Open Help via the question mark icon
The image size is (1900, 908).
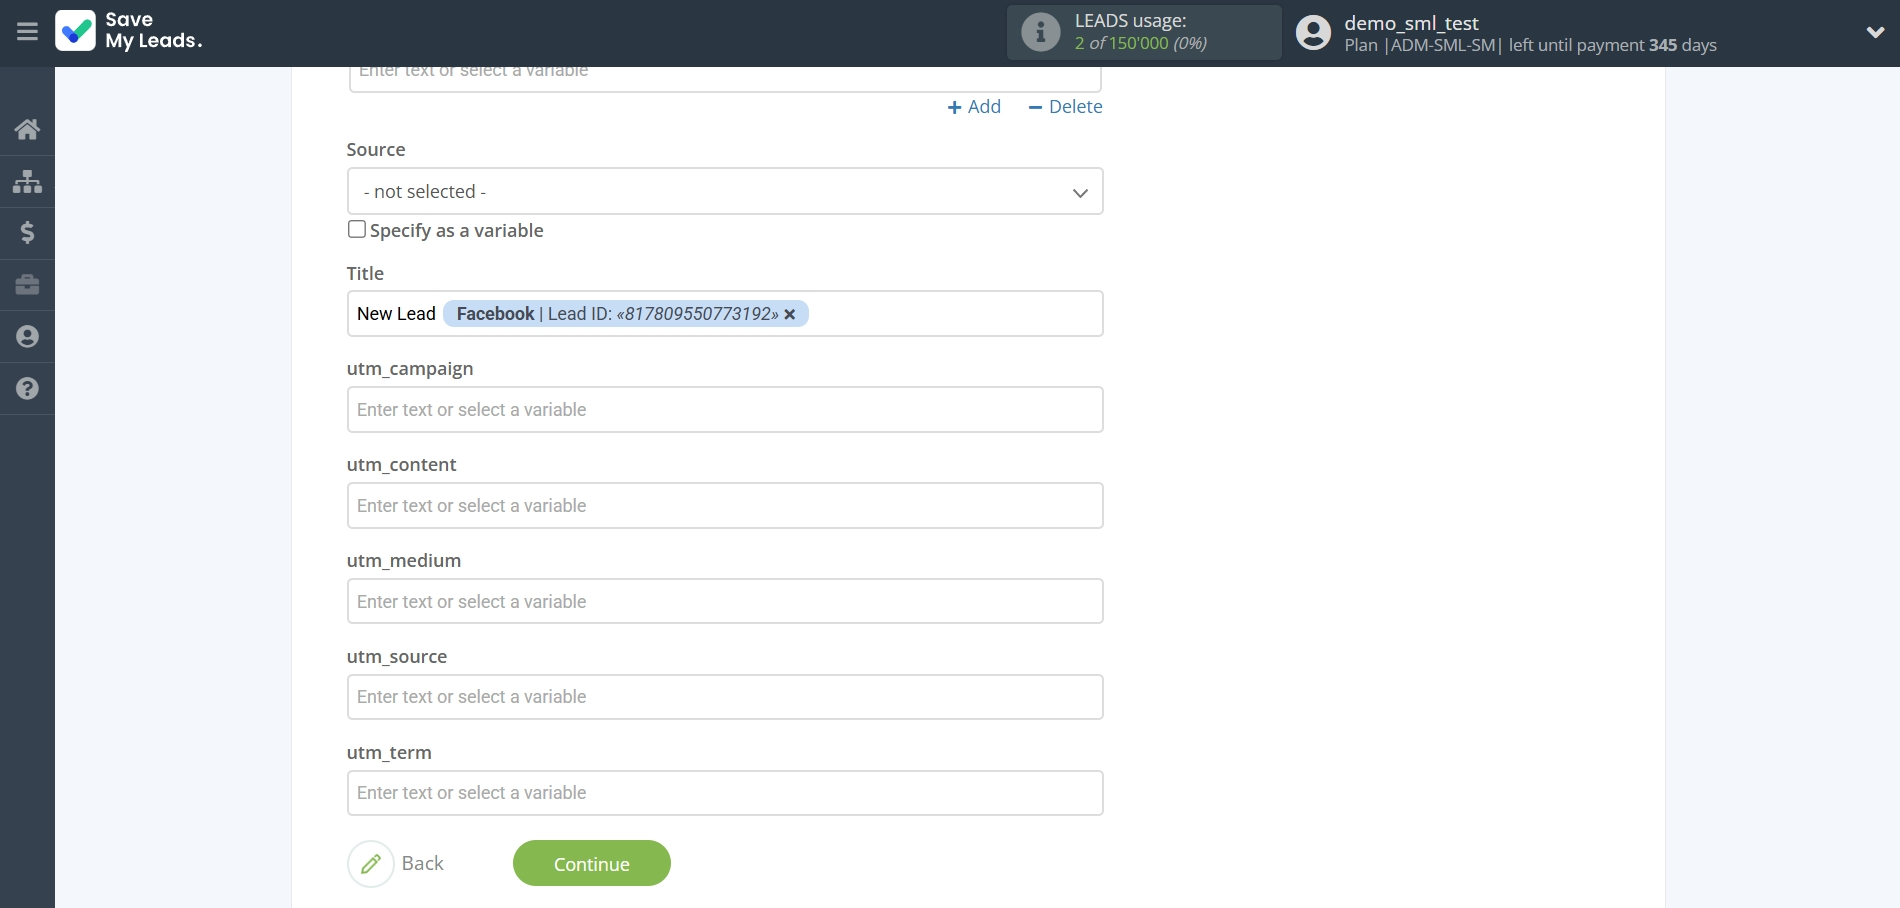[x=26, y=388]
